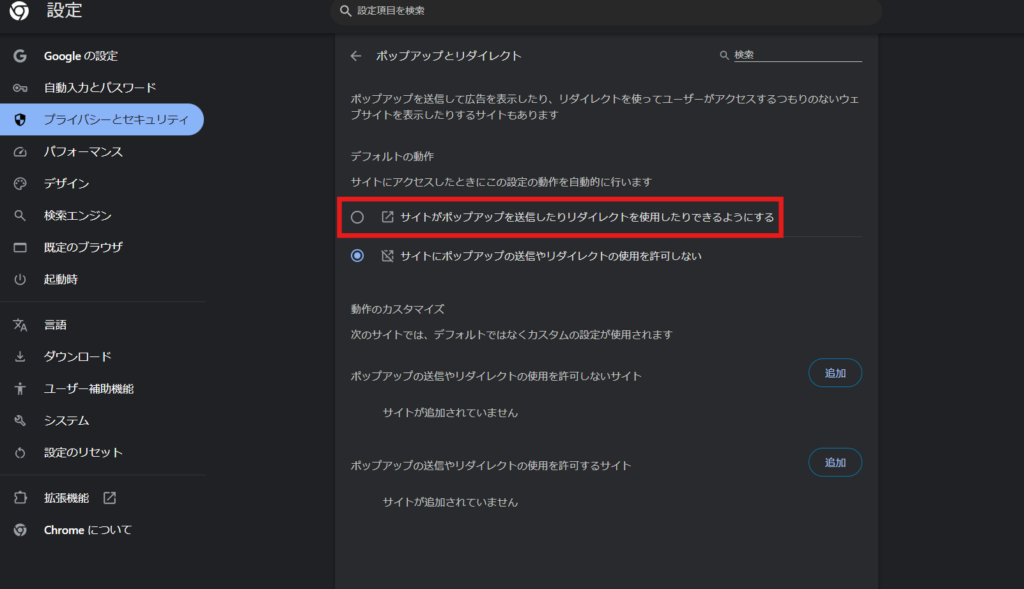Image resolution: width=1024 pixels, height=589 pixels.
Task: Click the open-in-new icon on allow popups option
Action: tap(387, 217)
